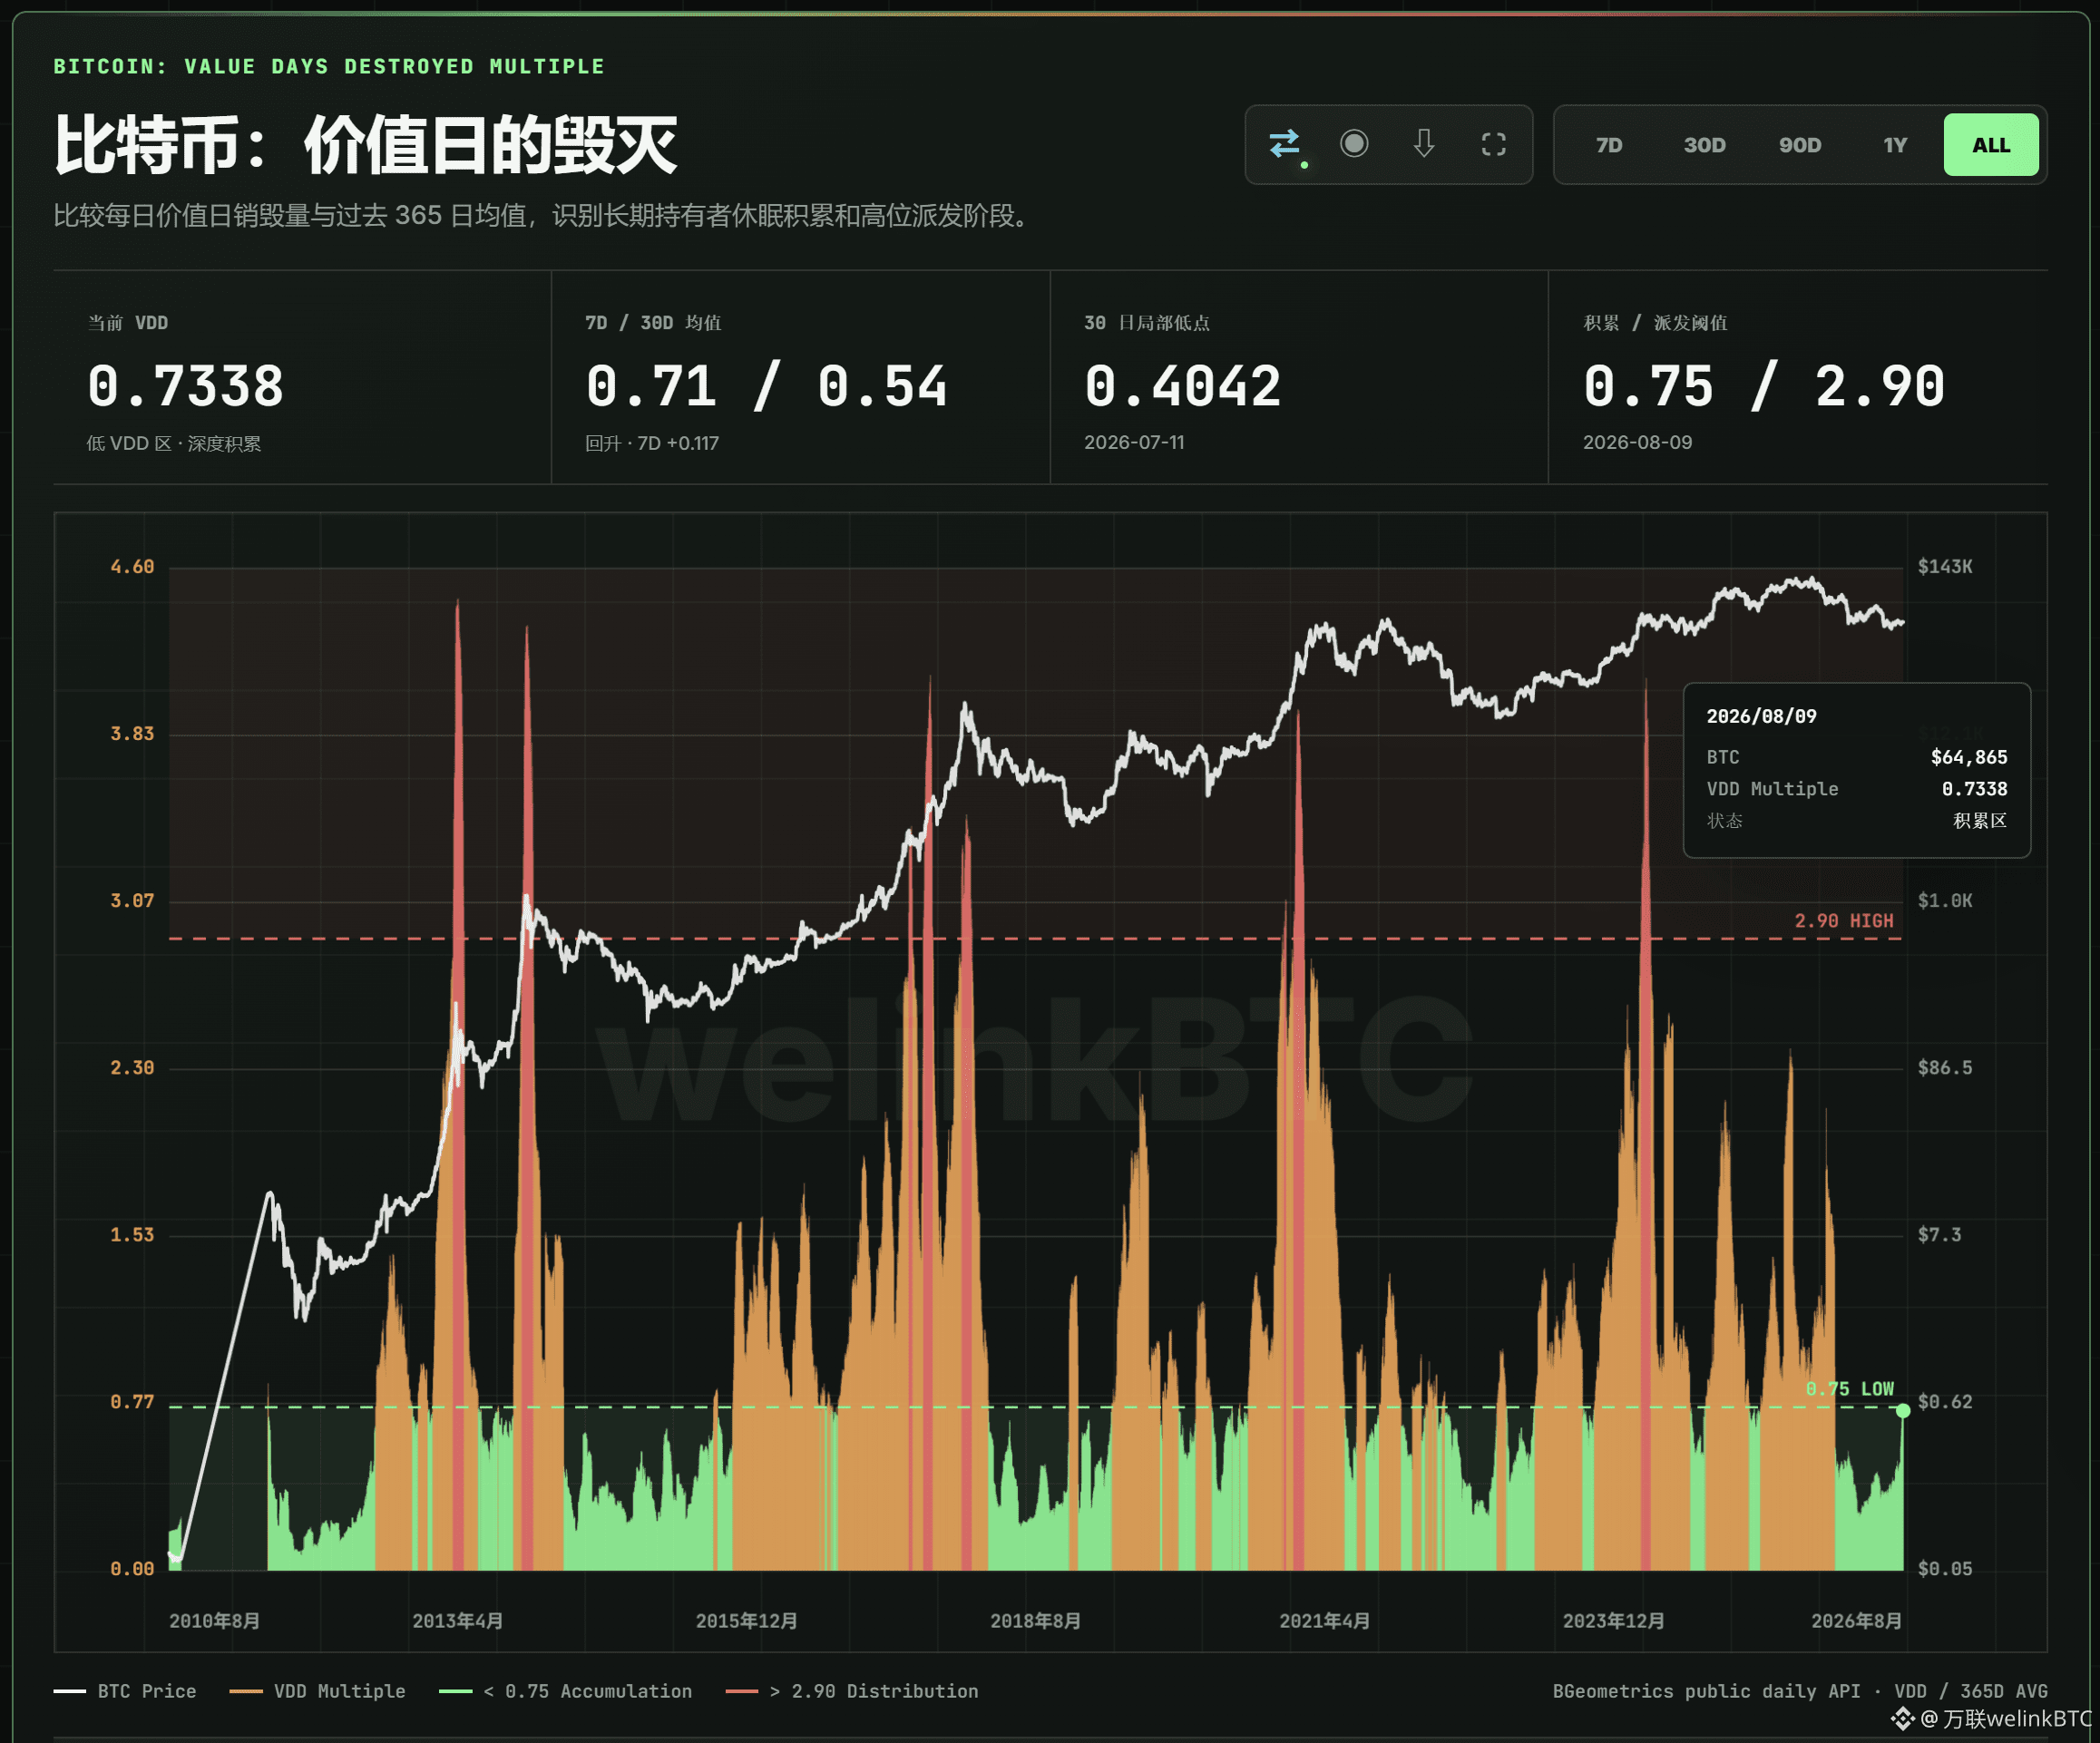Click the 3.07 left axis label
This screenshot has width=2100, height=1743.
132,901
